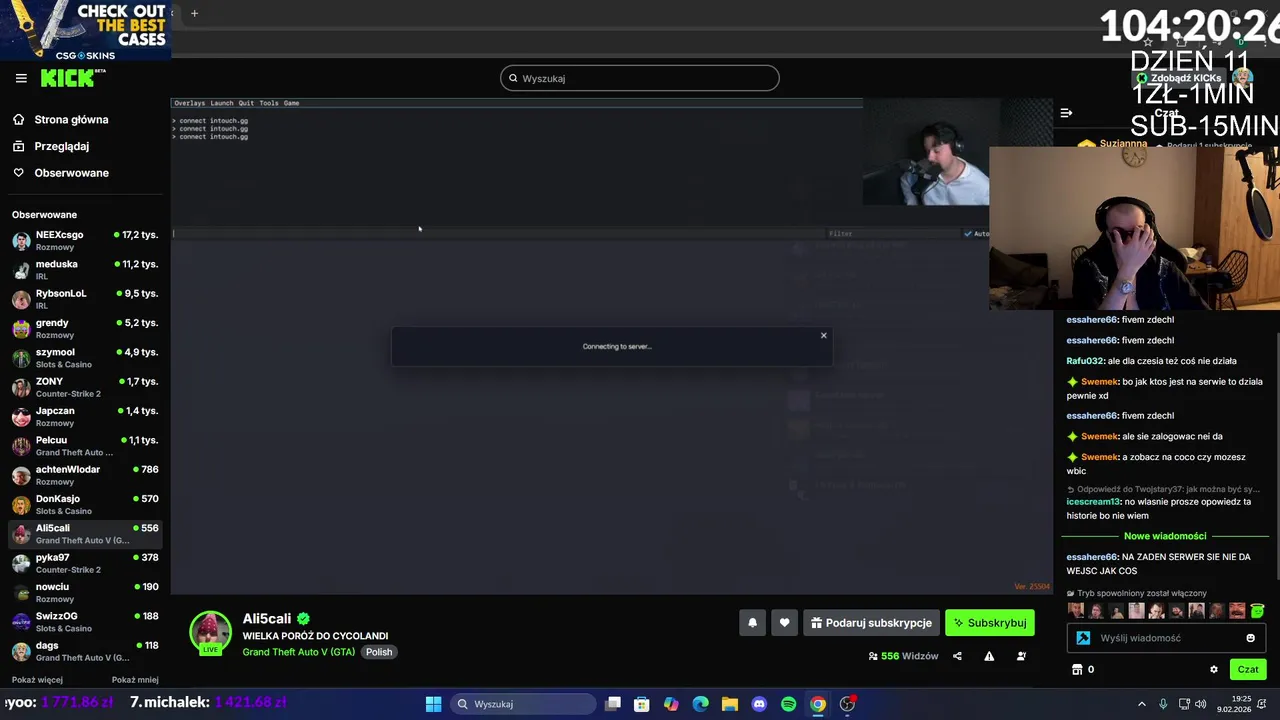Click the report warning triangle icon
Image resolution: width=1280 pixels, height=720 pixels.
[989, 656]
